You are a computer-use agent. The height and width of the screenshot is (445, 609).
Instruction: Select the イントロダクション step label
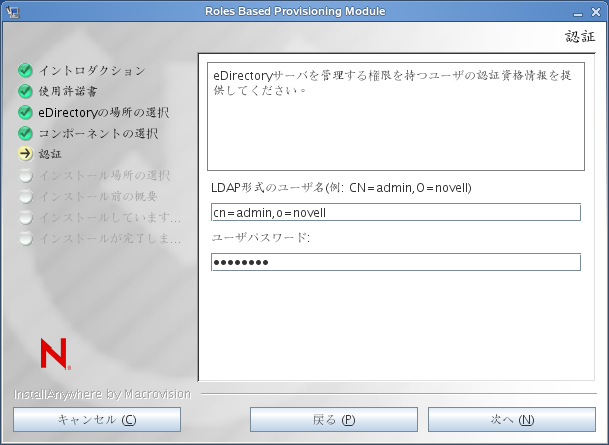tap(92, 71)
